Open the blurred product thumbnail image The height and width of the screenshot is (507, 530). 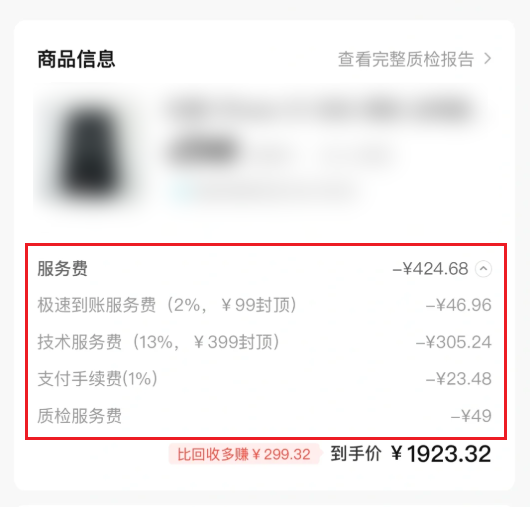point(91,150)
